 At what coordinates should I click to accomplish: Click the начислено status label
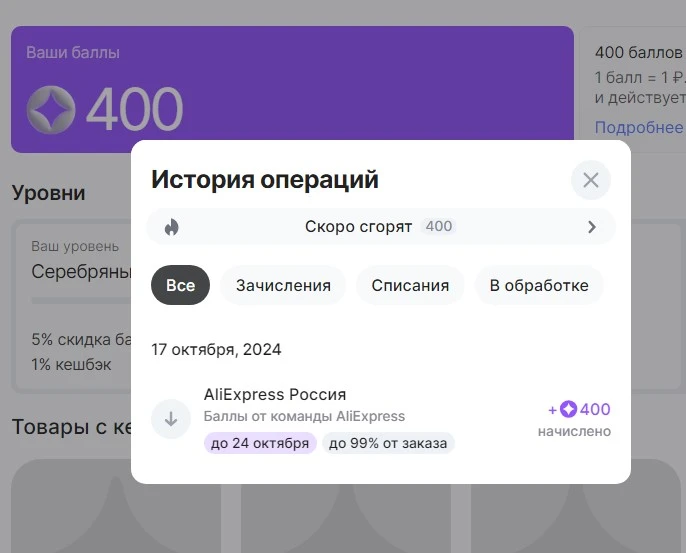pyautogui.click(x=574, y=431)
